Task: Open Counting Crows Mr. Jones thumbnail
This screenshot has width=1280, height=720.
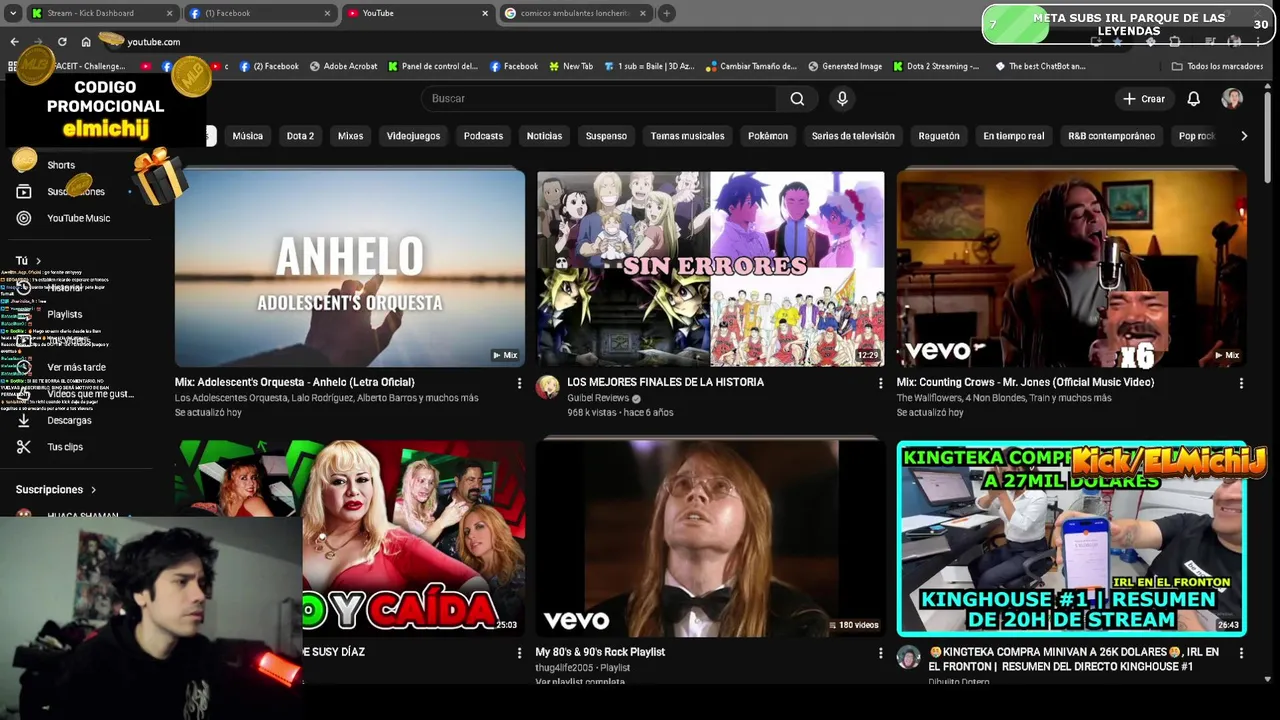Action: [1071, 269]
